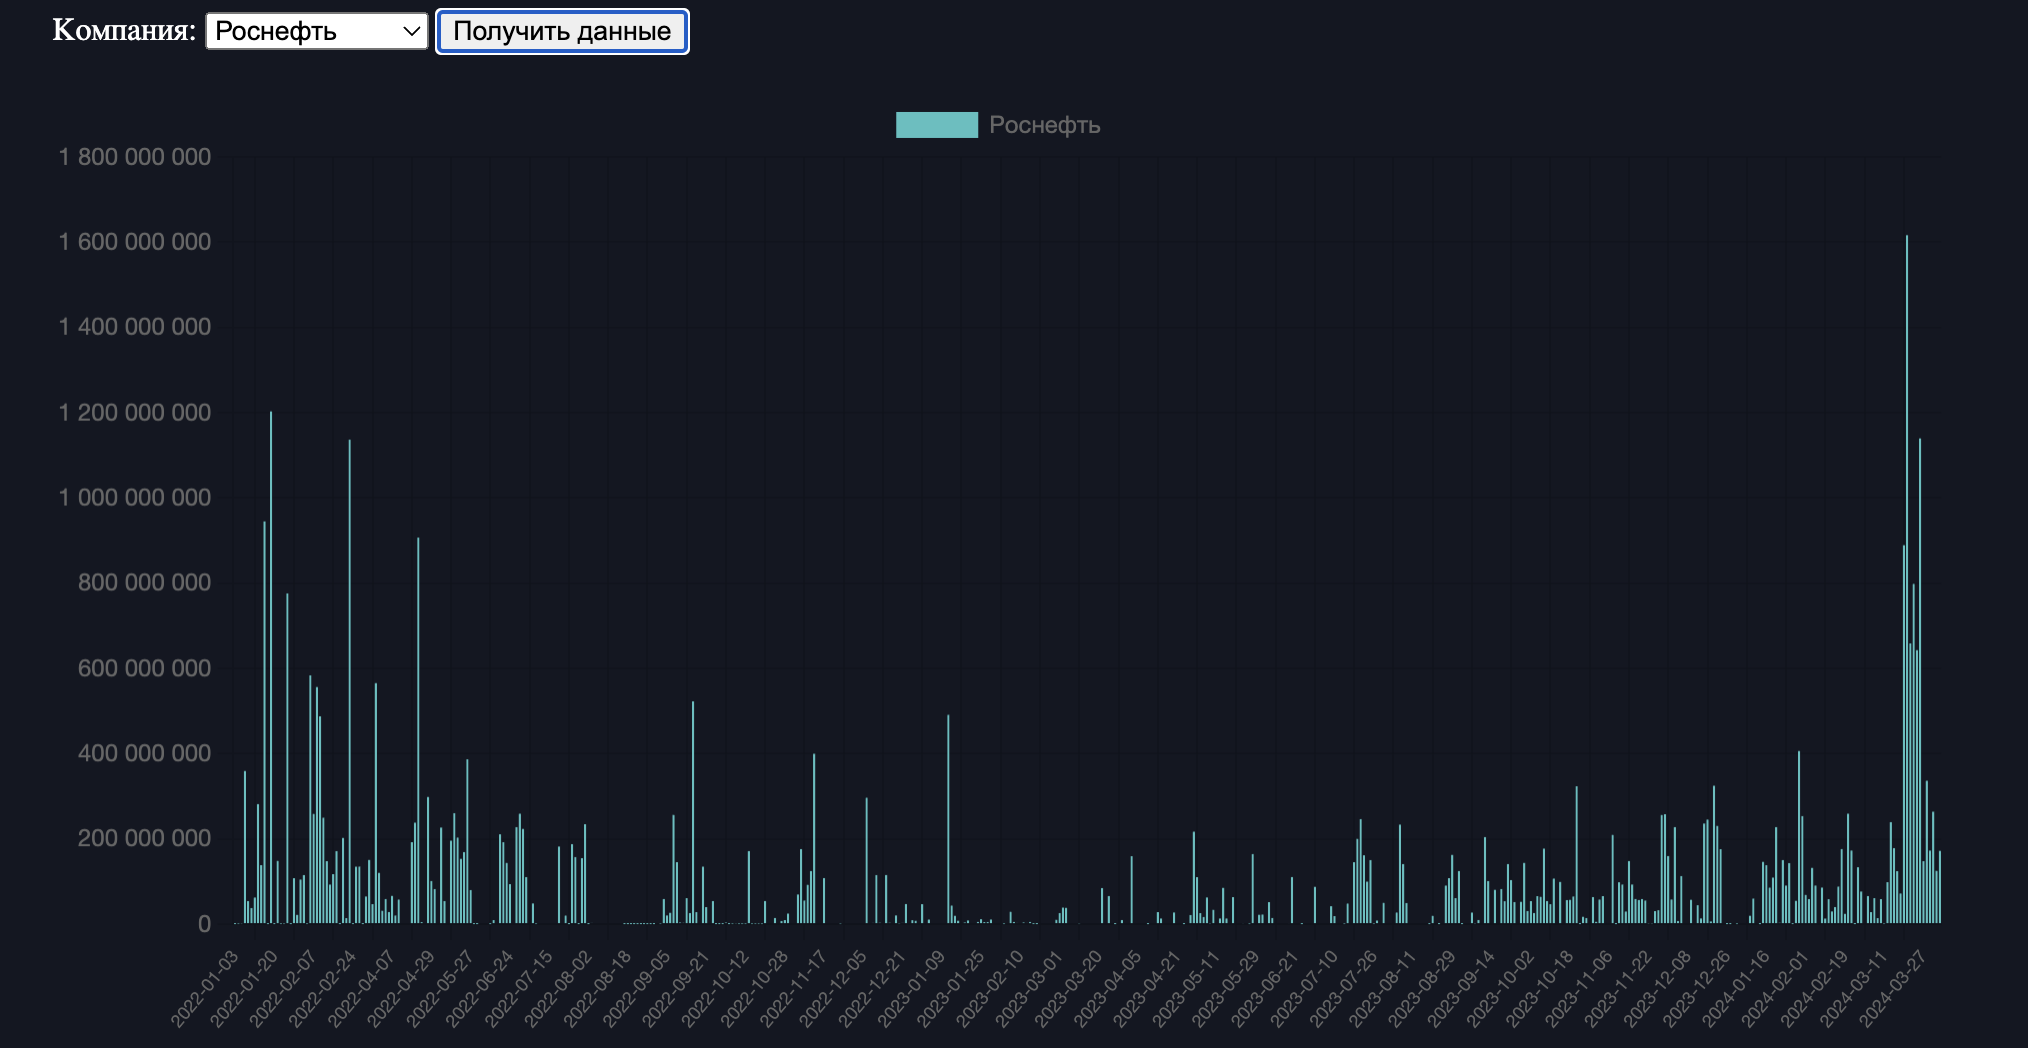The height and width of the screenshot is (1048, 2028).
Task: Click the 1 400 000 000 y-axis label
Action: click(135, 327)
